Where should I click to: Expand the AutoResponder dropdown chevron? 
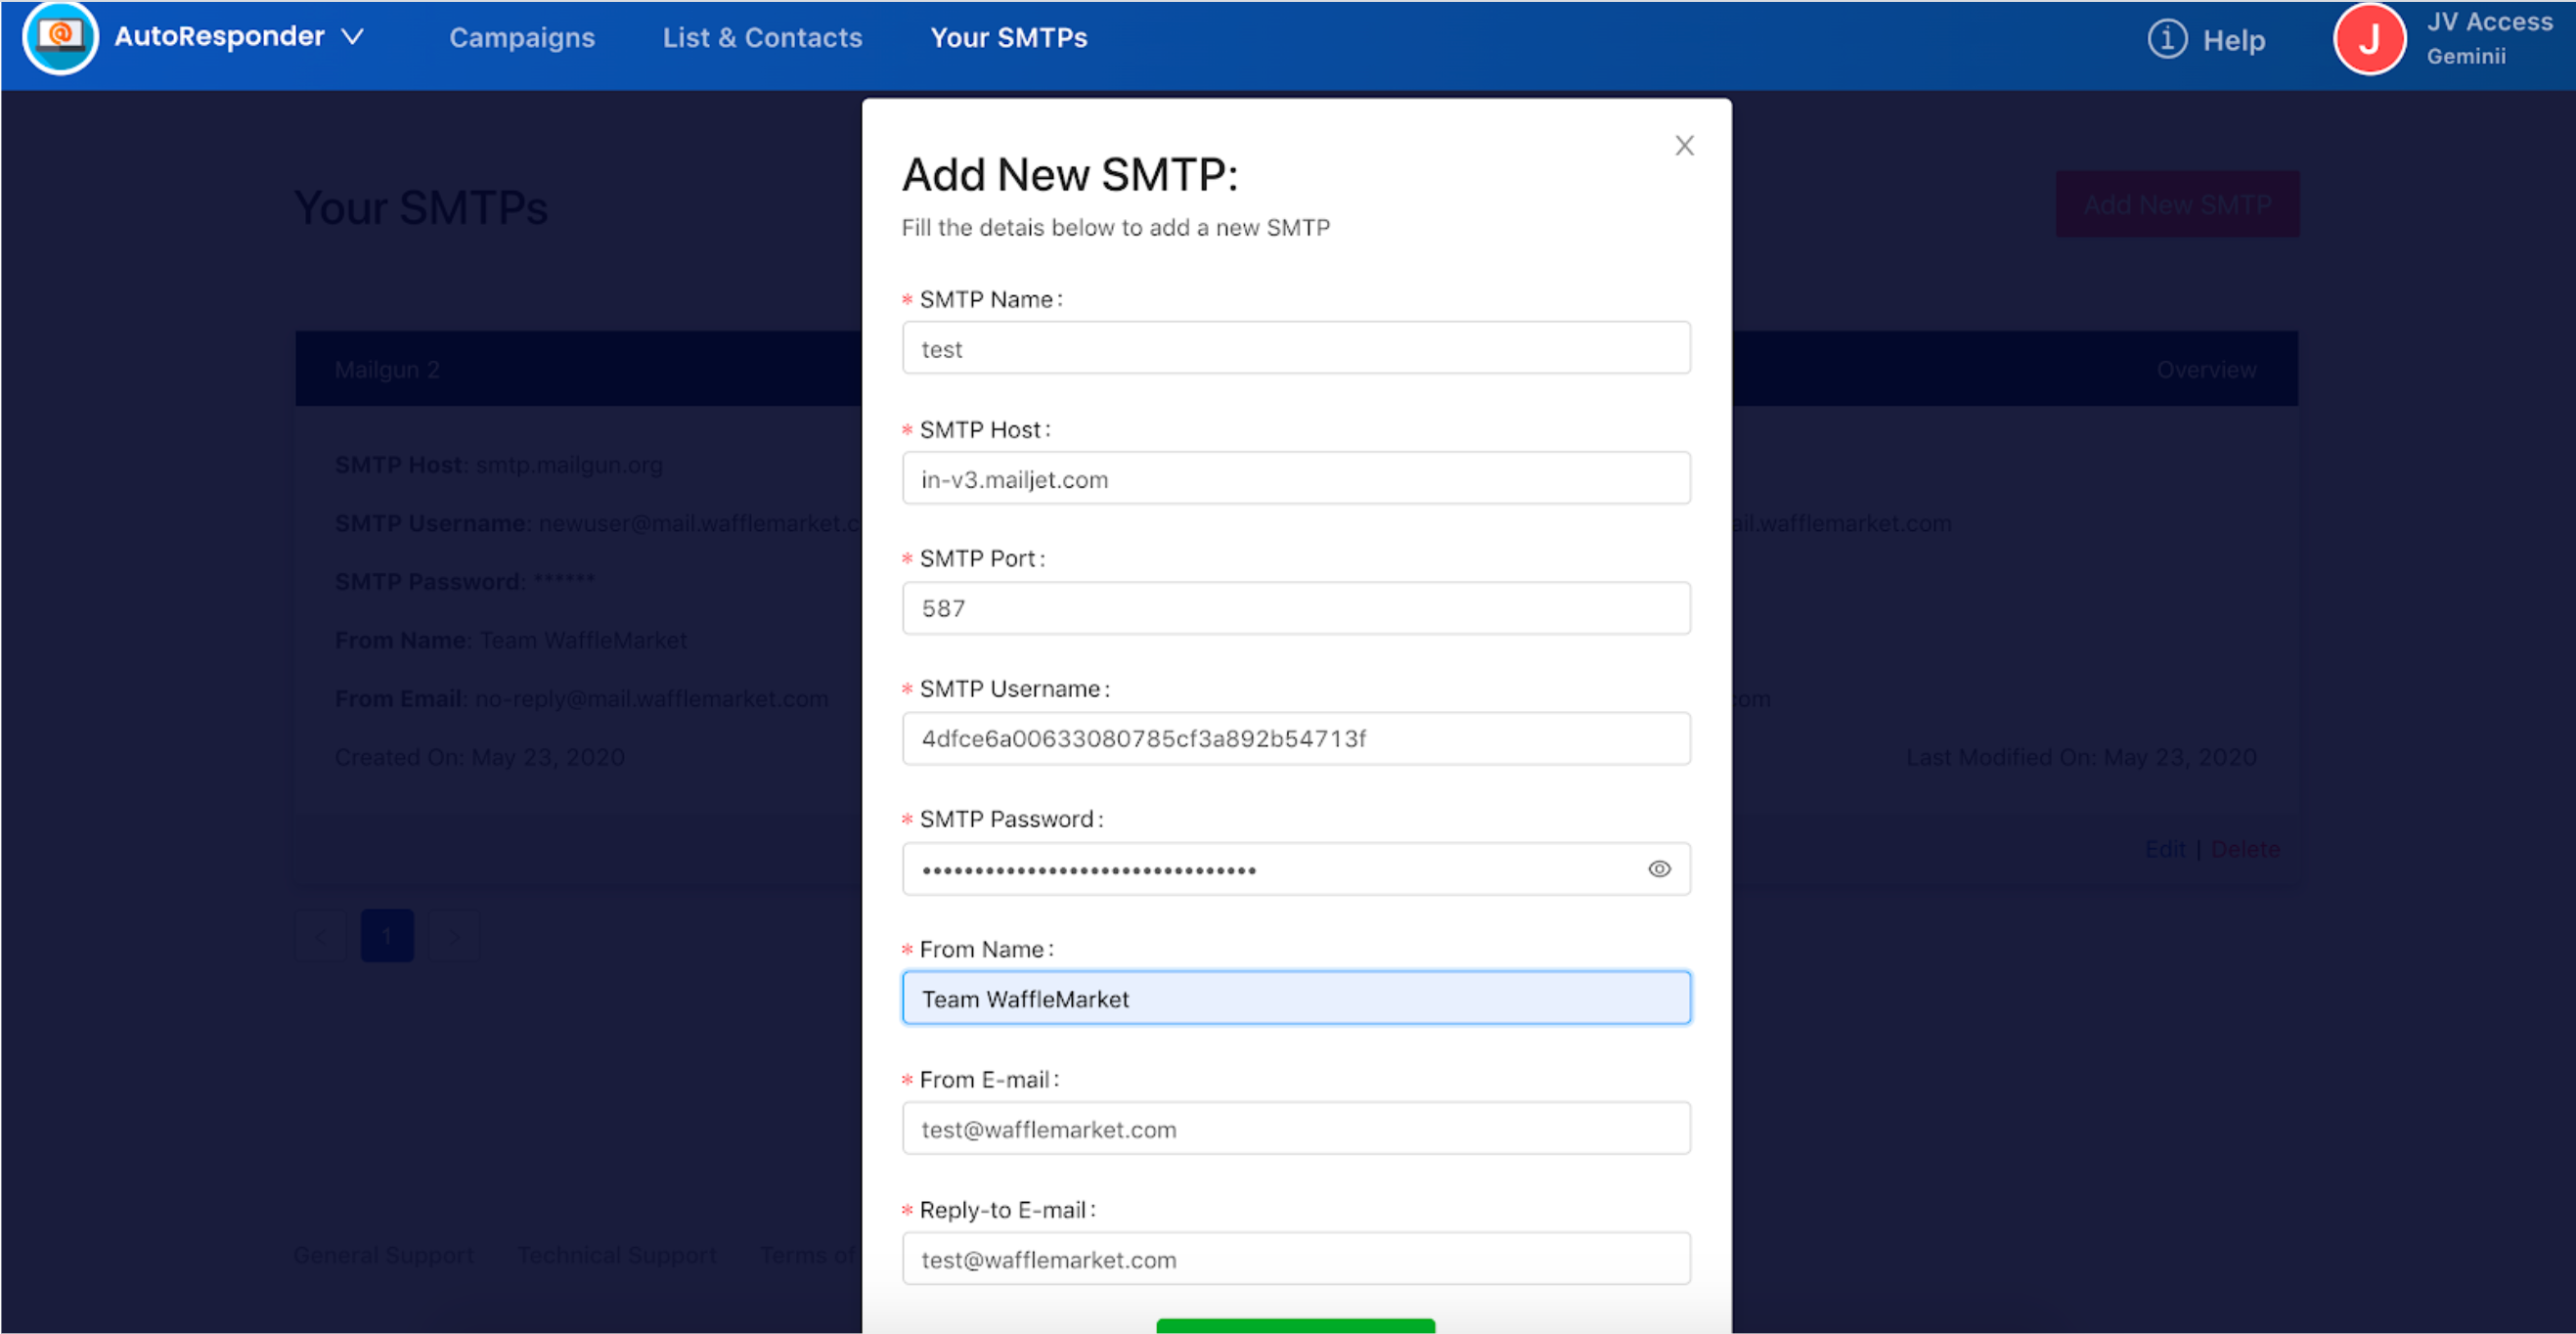(x=353, y=37)
